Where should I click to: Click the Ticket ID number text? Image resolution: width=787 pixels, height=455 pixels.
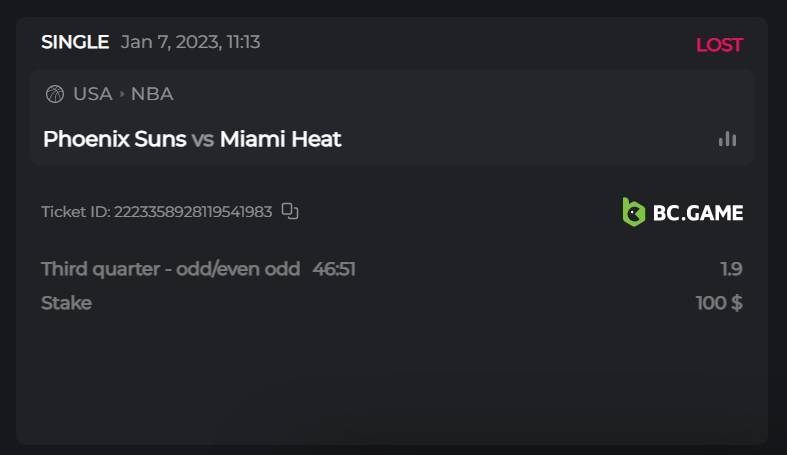193,212
